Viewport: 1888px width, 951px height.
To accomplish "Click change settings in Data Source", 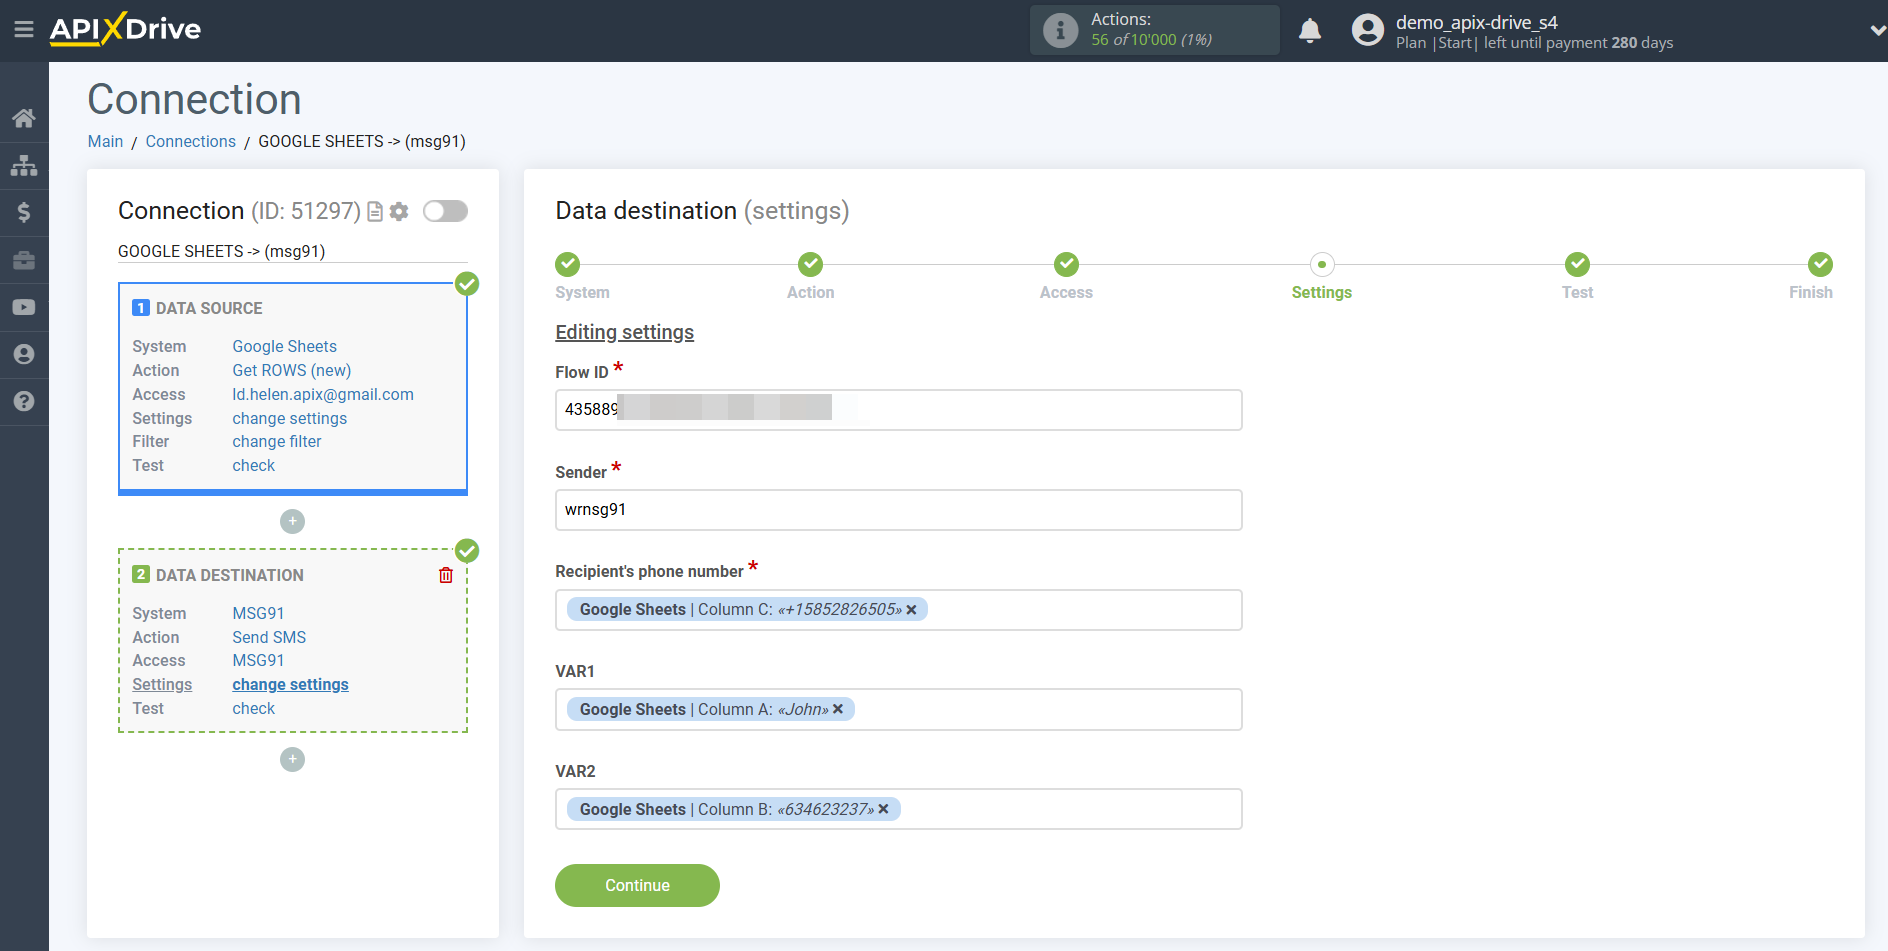I will [289, 418].
